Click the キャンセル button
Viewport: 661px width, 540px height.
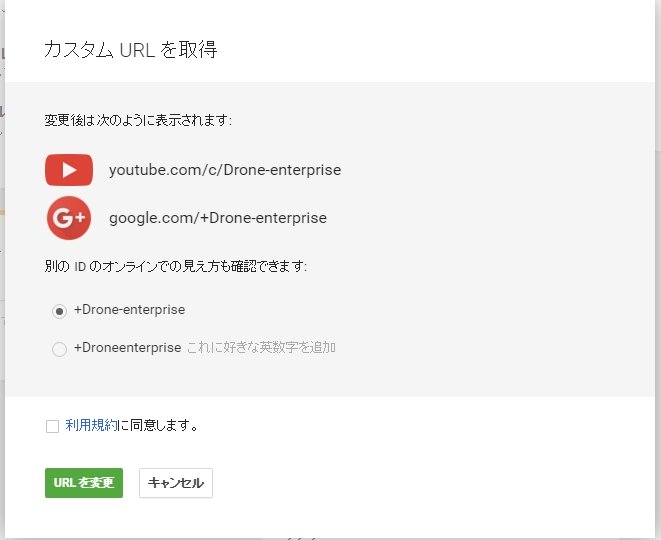coord(176,483)
